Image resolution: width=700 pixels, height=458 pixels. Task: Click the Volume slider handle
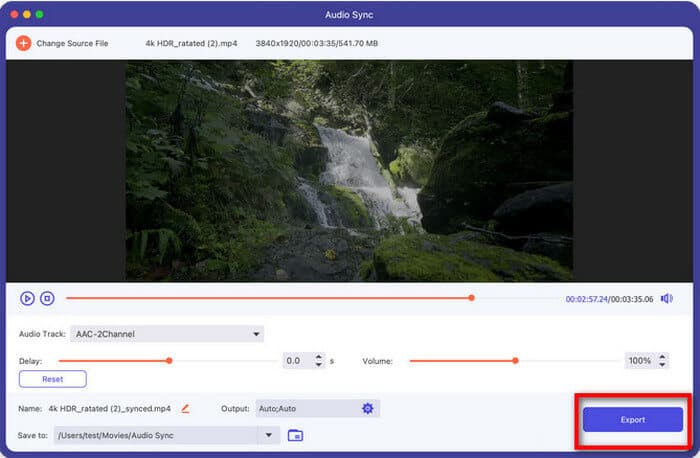[515, 360]
